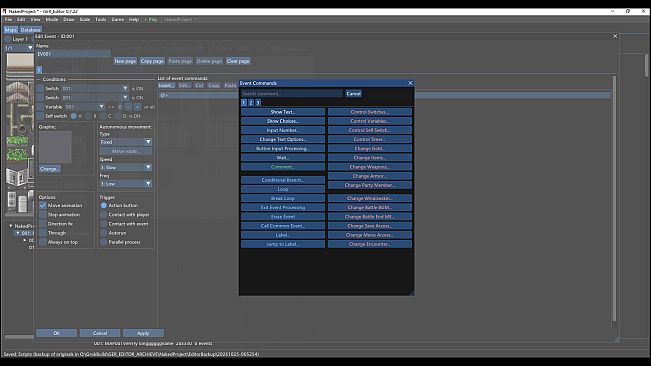
Task: Click the Wait... command button
Action: pyautogui.click(x=283, y=158)
